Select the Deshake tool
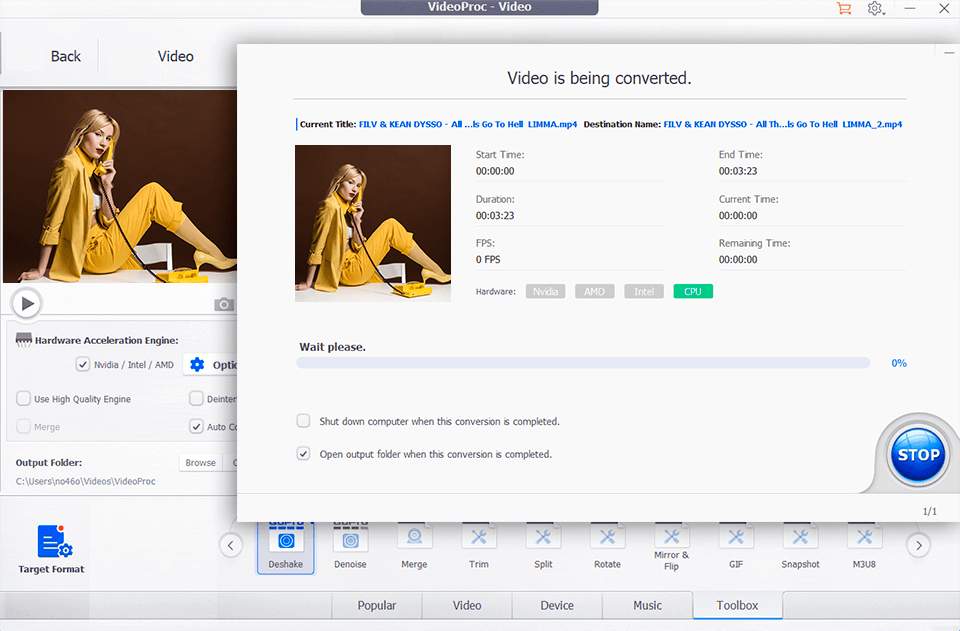Image resolution: width=960 pixels, height=631 pixels. (x=285, y=540)
